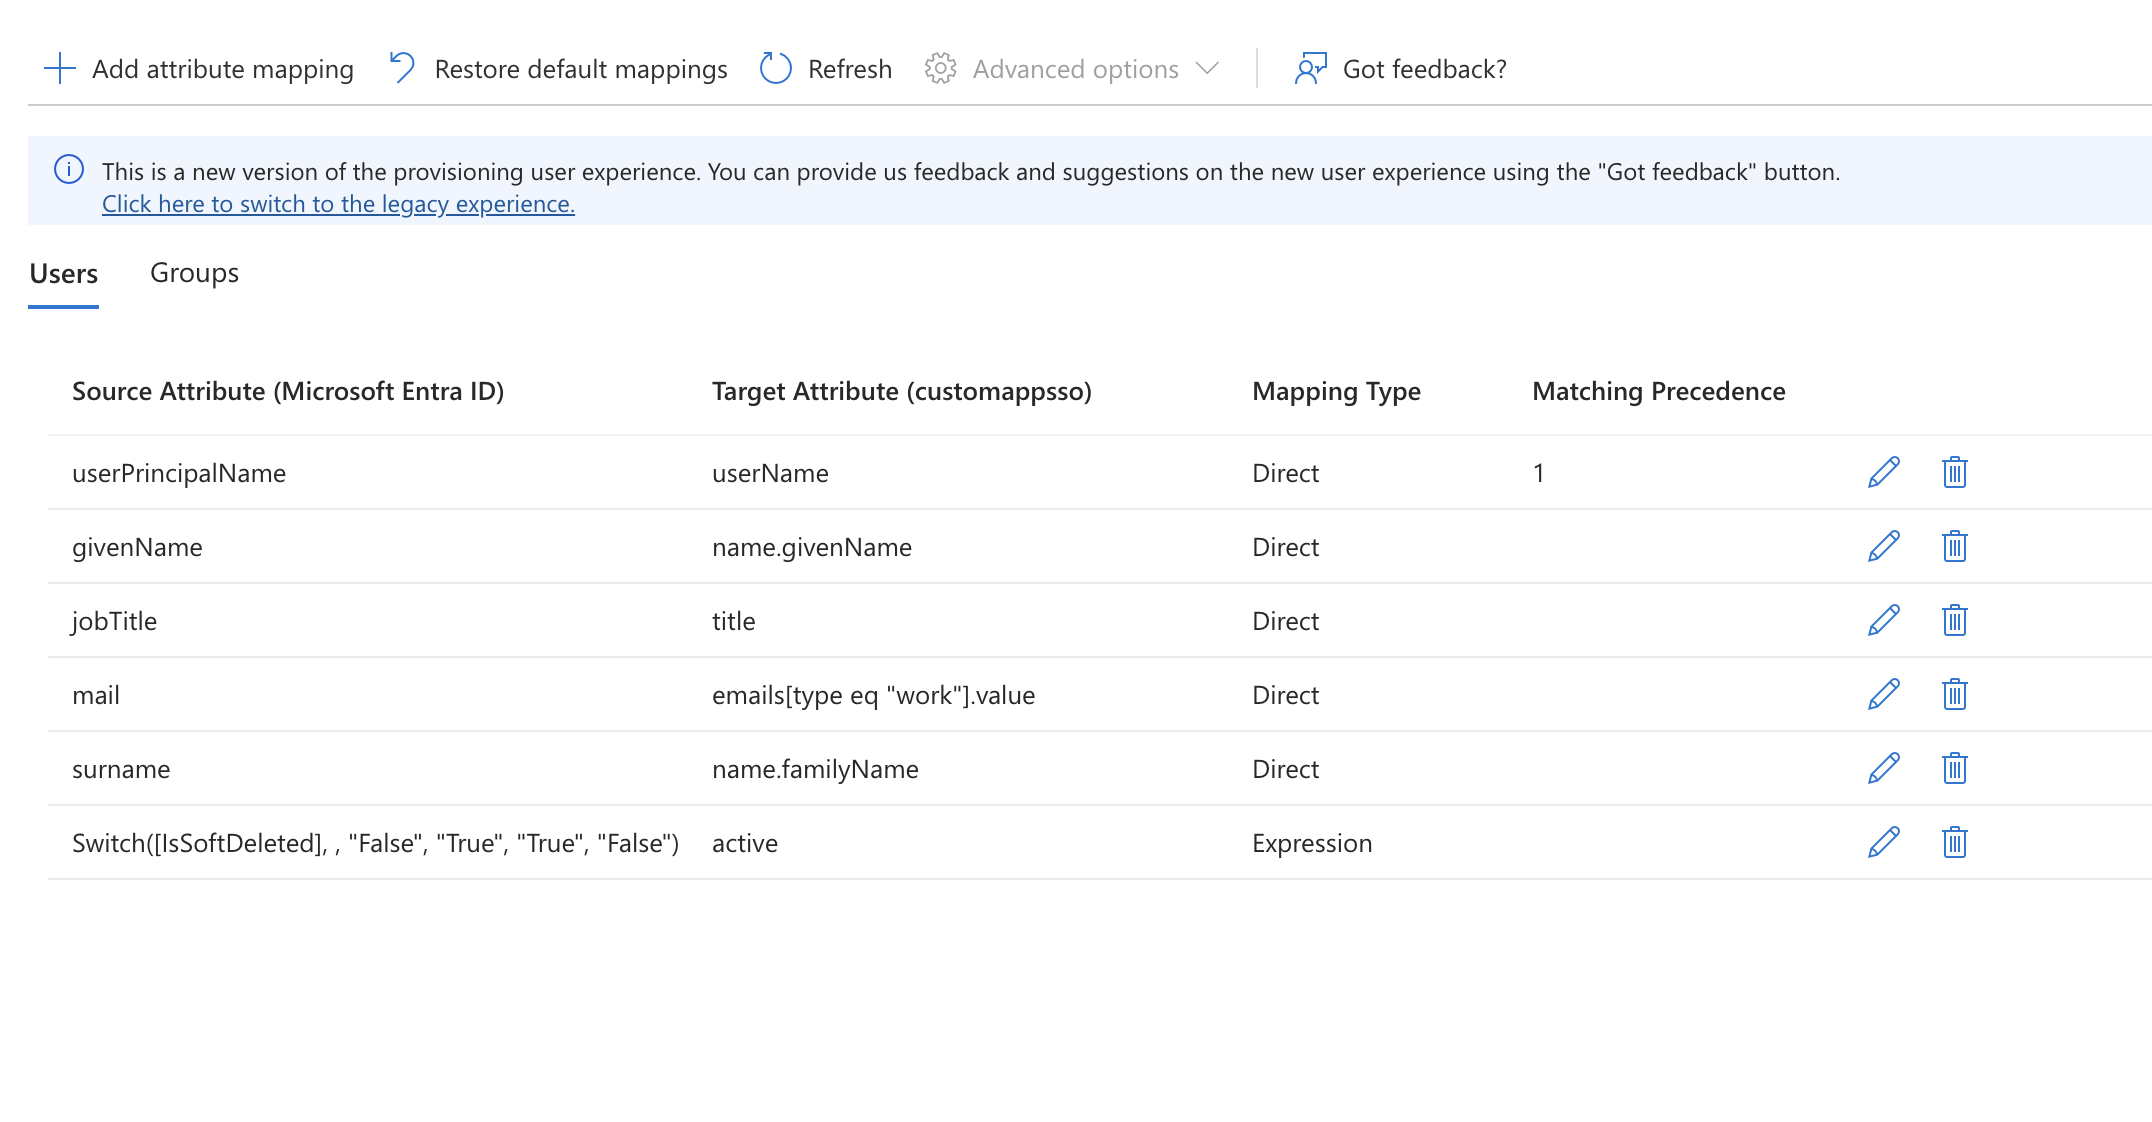Click the Mapping Type column header
Viewport: 2152px width, 1122px height.
click(1336, 391)
